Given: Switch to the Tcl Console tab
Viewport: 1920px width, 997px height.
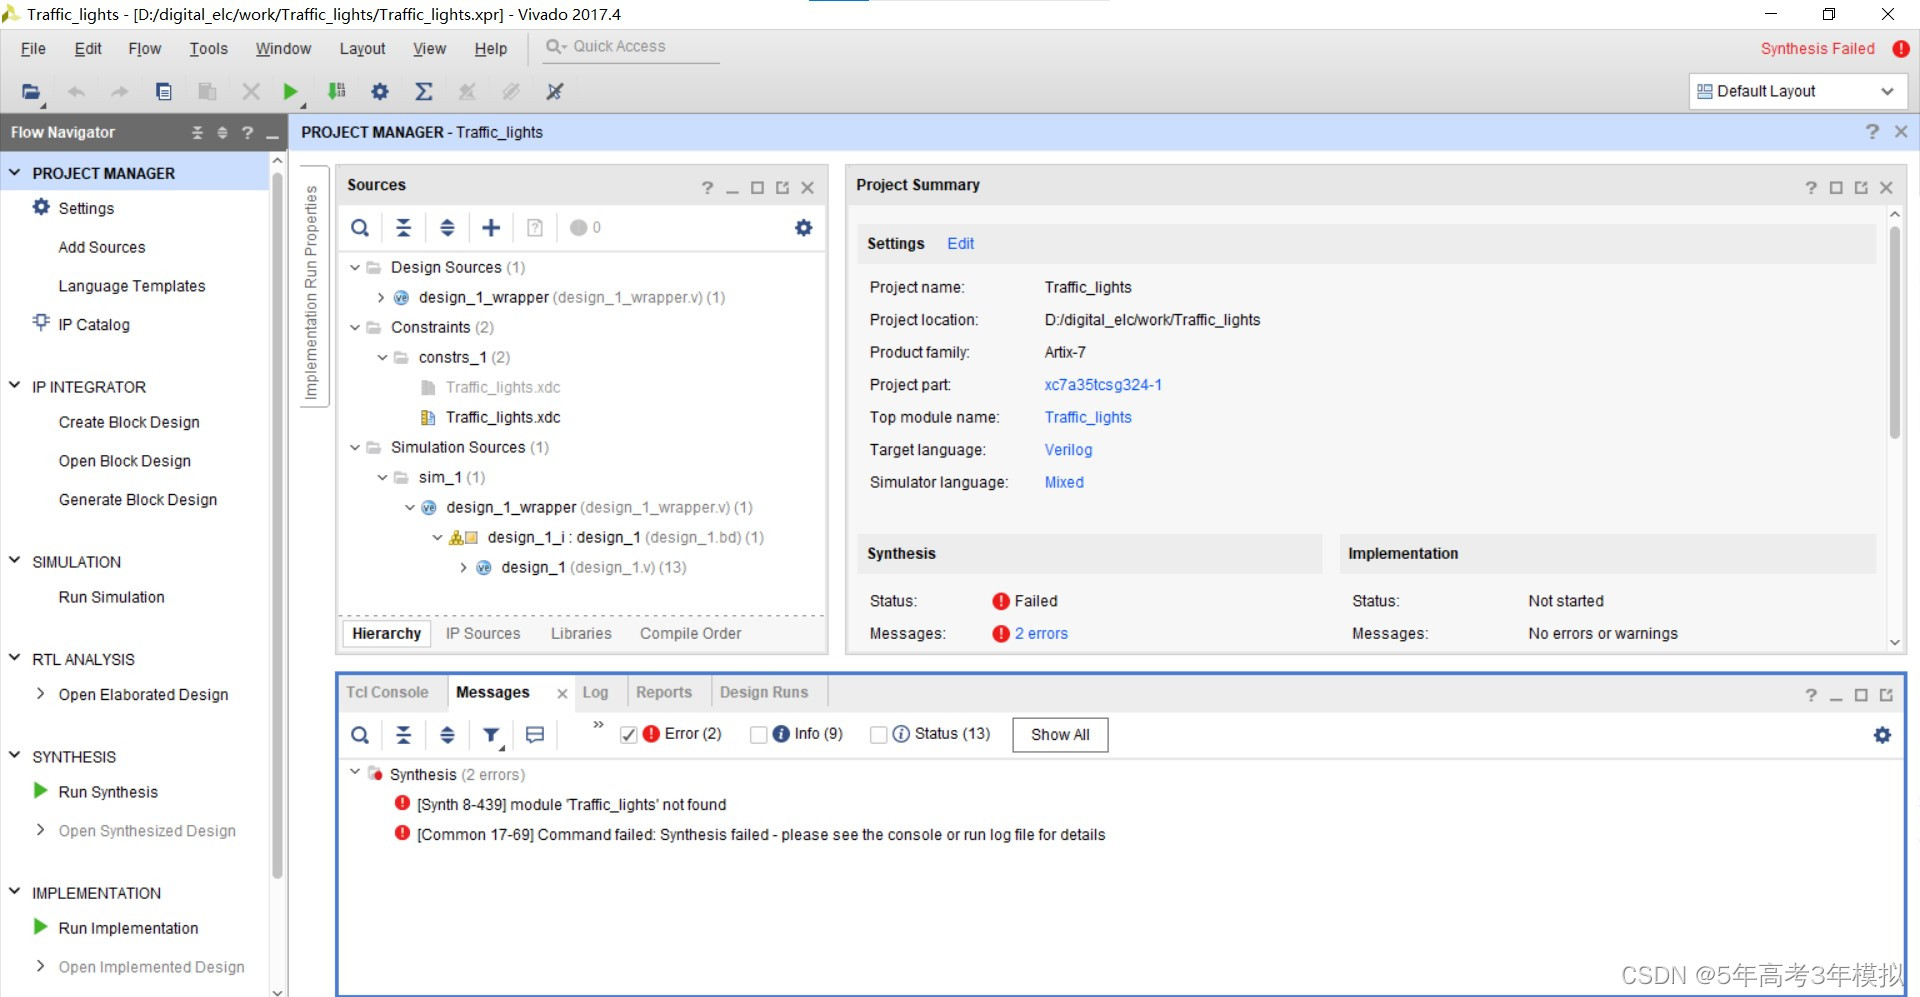Looking at the screenshot, I should pyautogui.click(x=387, y=692).
